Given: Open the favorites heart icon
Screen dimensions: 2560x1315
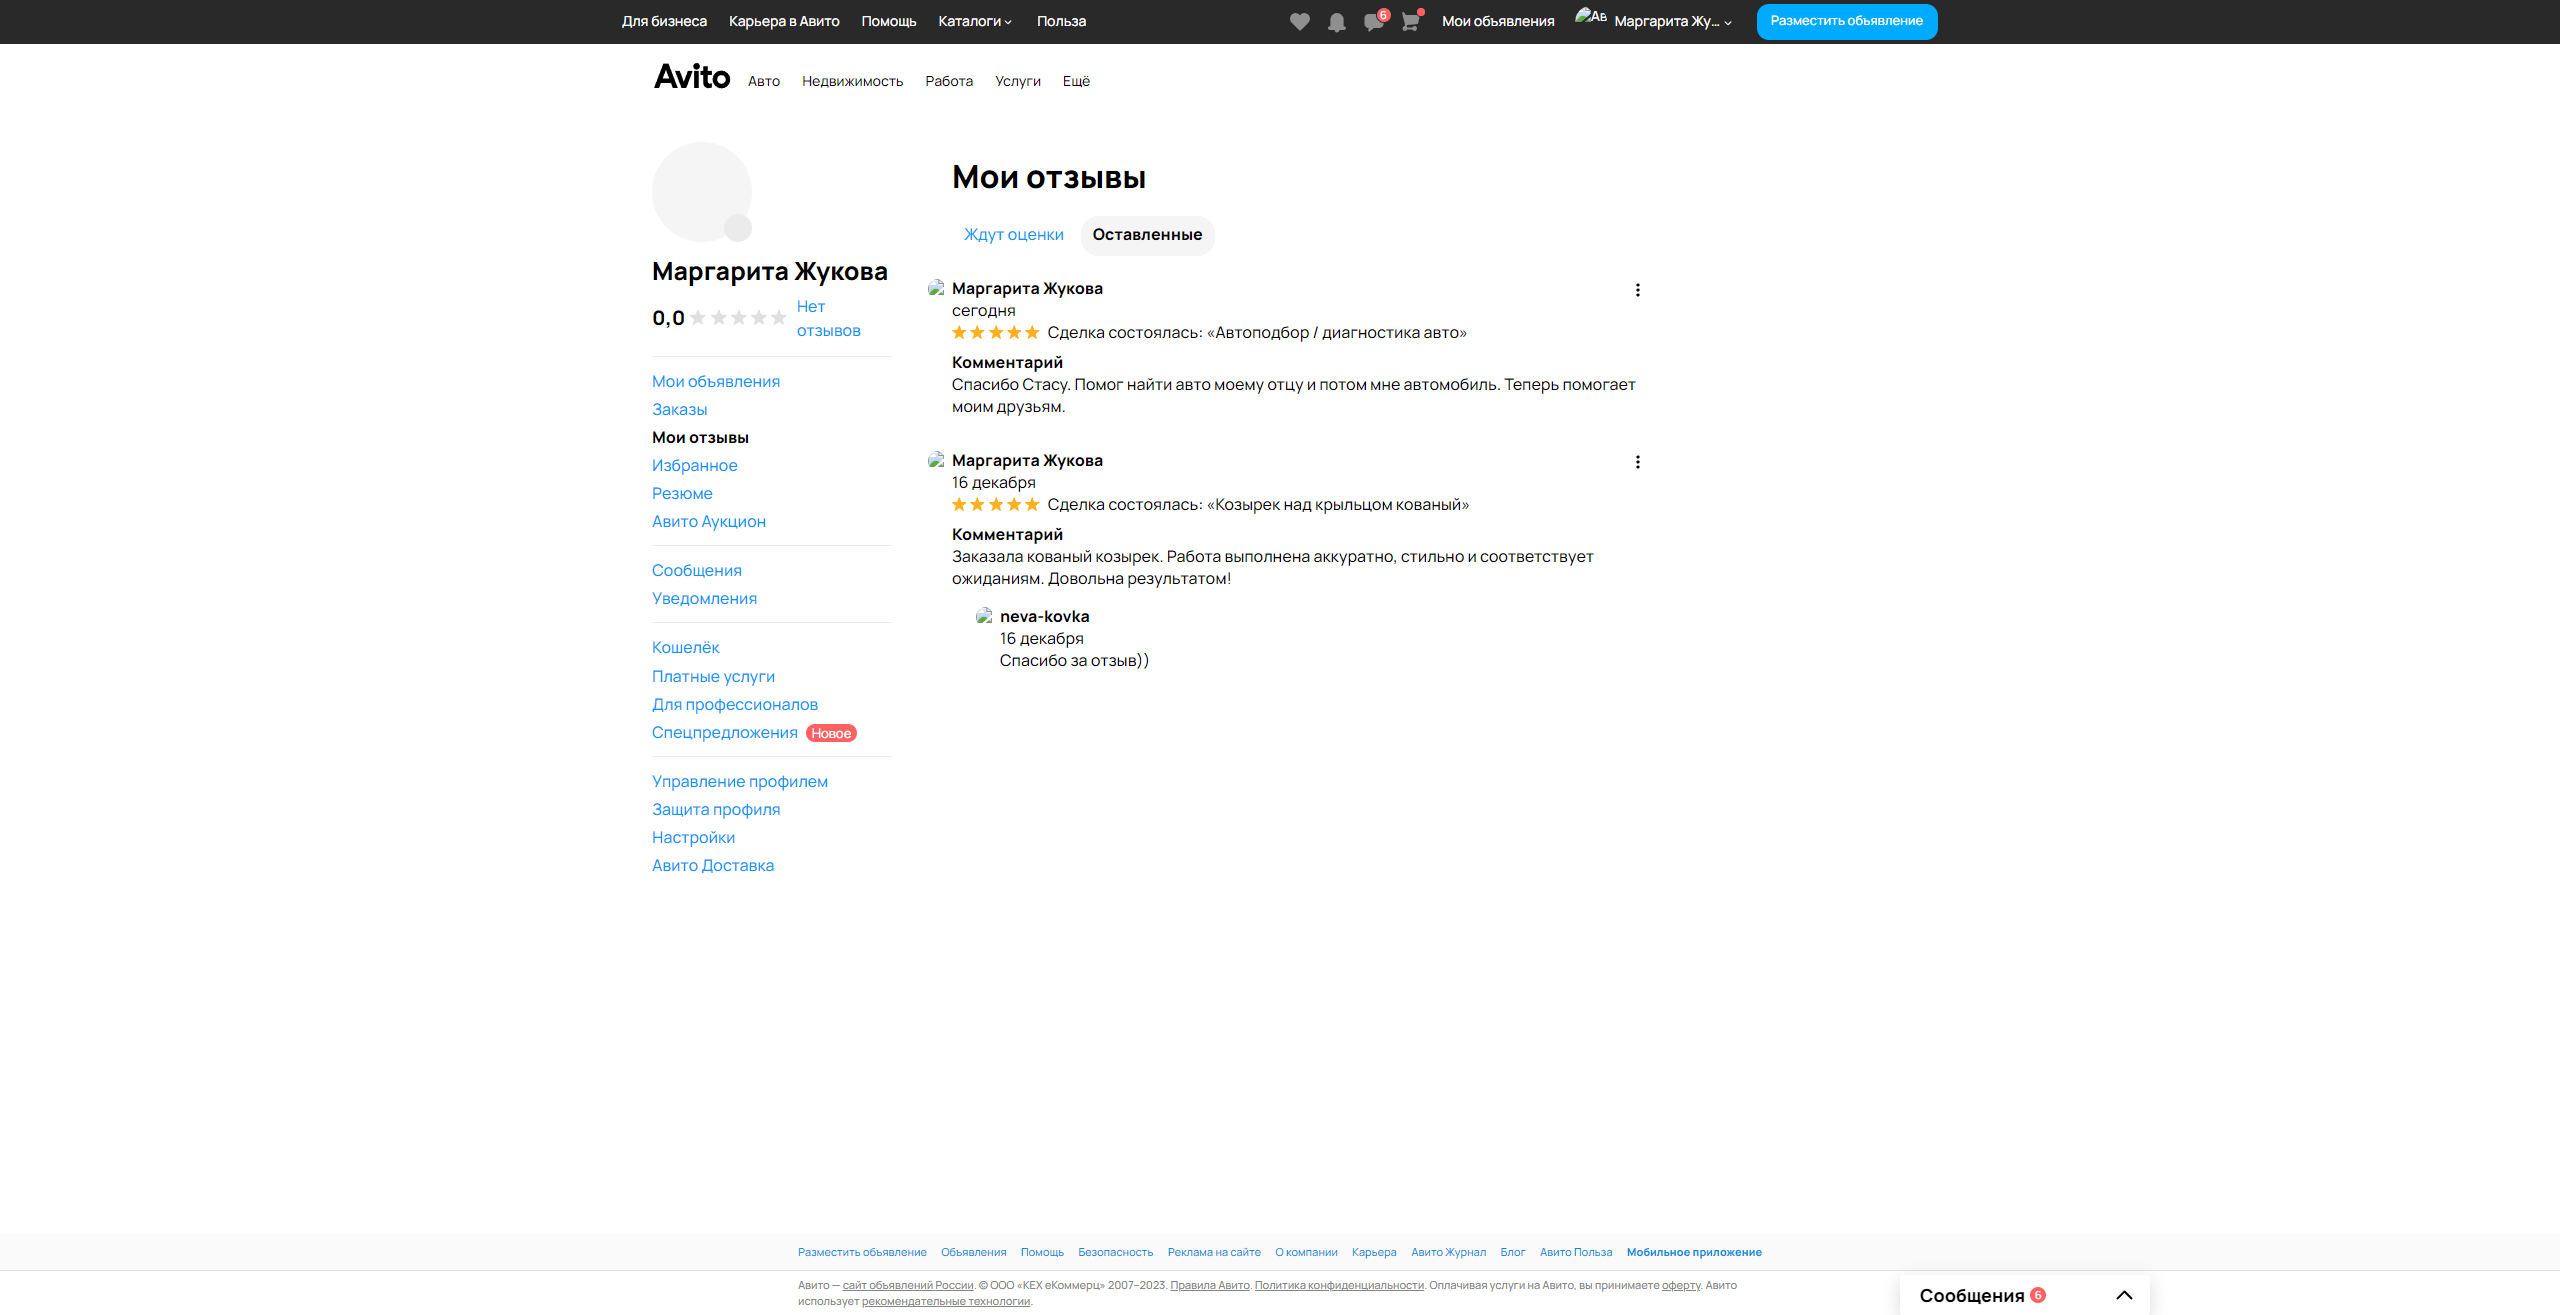Looking at the screenshot, I should (x=1299, y=22).
